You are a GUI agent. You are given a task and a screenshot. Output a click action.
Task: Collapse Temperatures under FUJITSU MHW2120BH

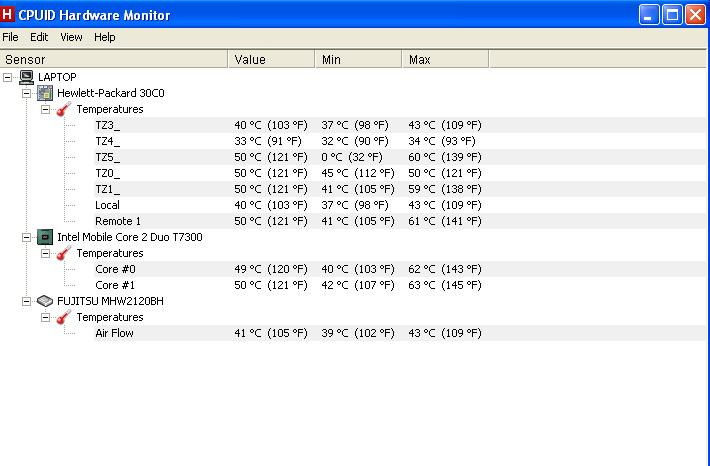tap(45, 317)
